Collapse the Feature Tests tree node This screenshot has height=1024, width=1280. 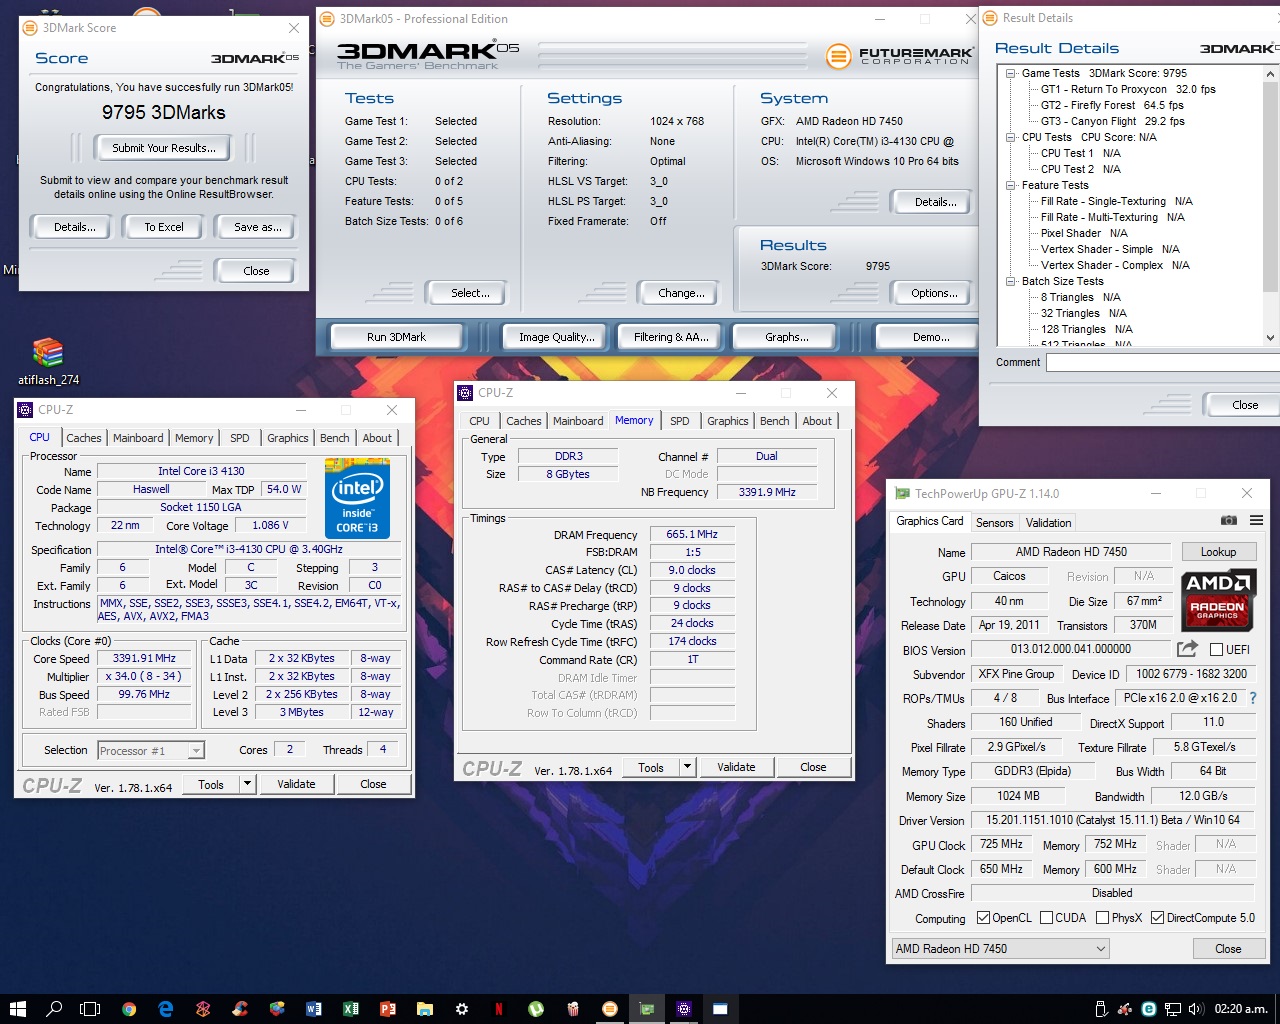click(1011, 185)
